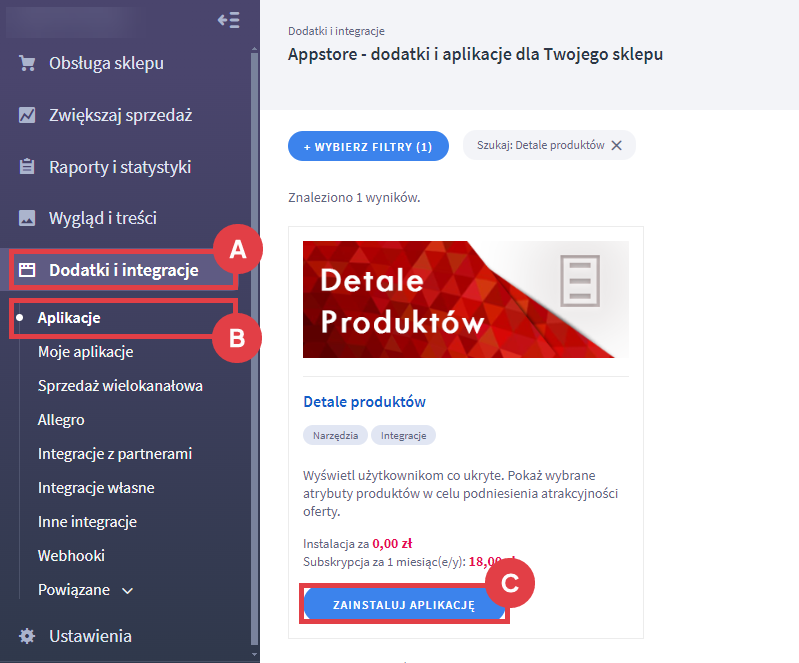Open Moje aplikacje in the sidebar
Image resolution: width=799 pixels, height=663 pixels.
(x=85, y=352)
